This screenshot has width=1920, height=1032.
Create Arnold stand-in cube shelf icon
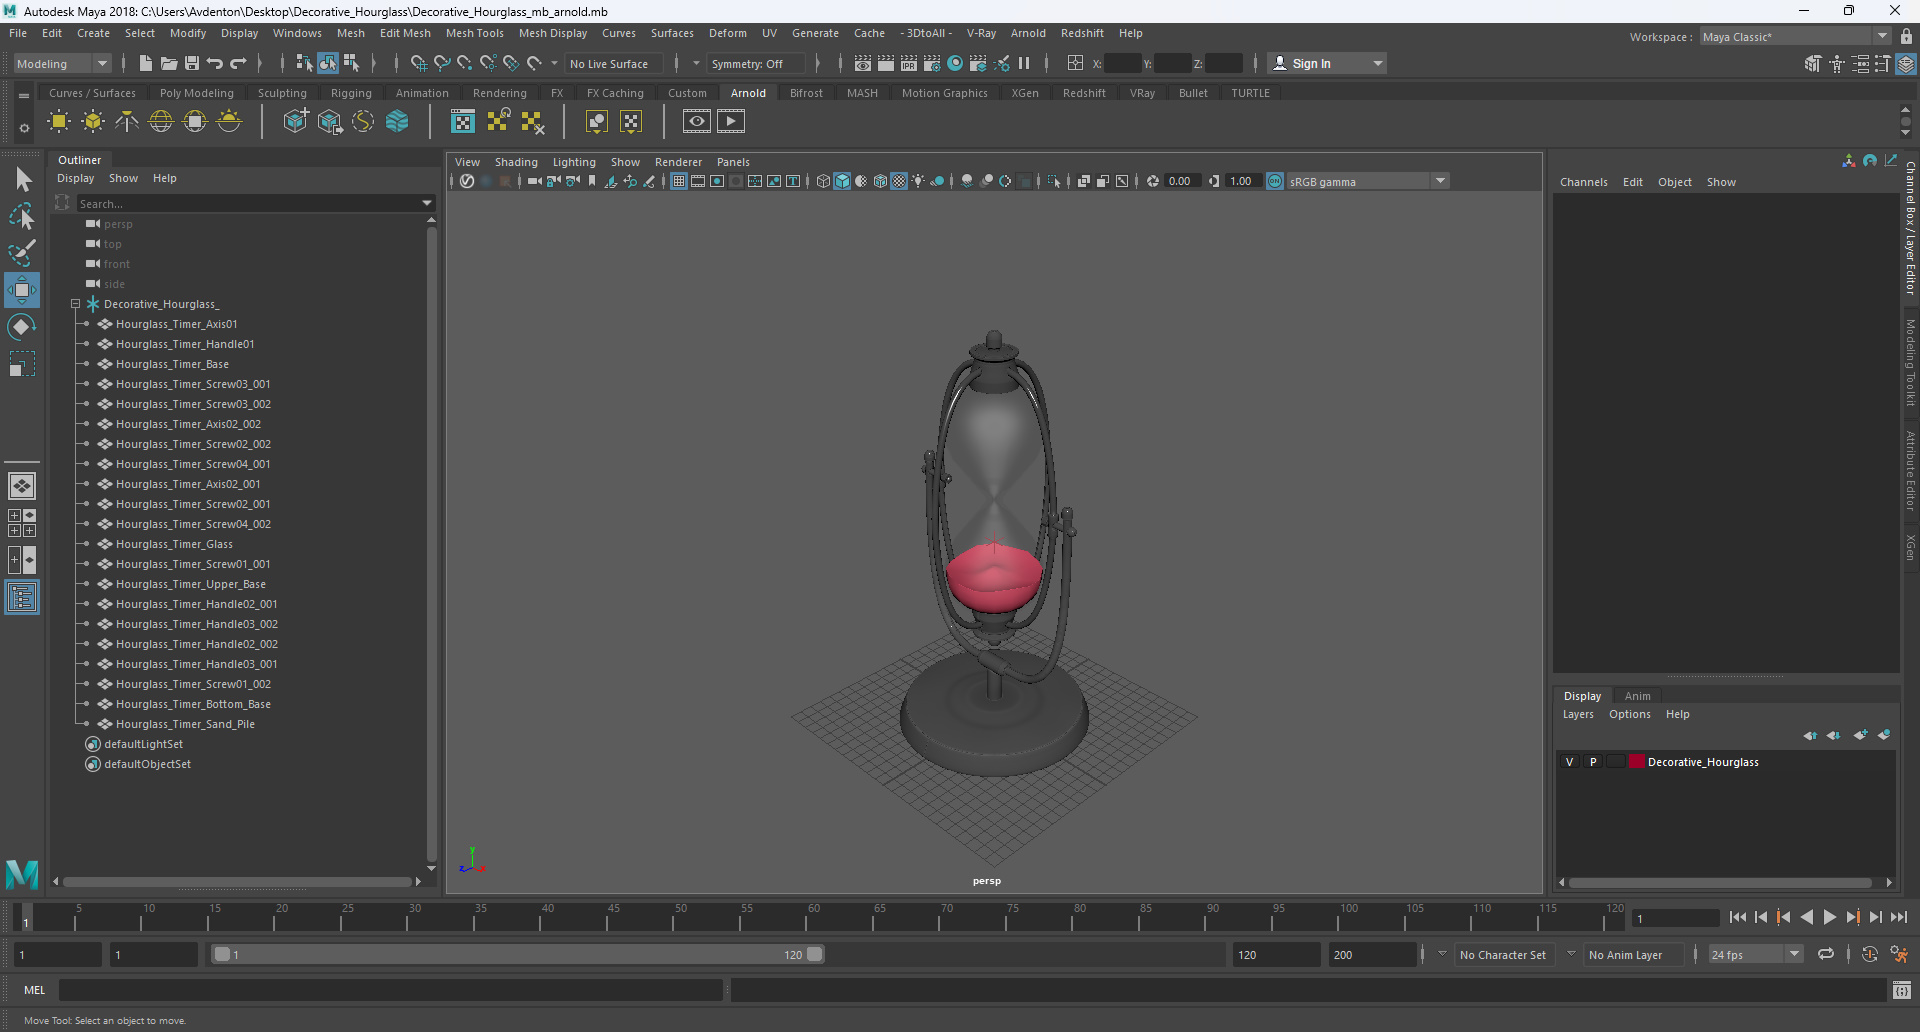point(295,122)
